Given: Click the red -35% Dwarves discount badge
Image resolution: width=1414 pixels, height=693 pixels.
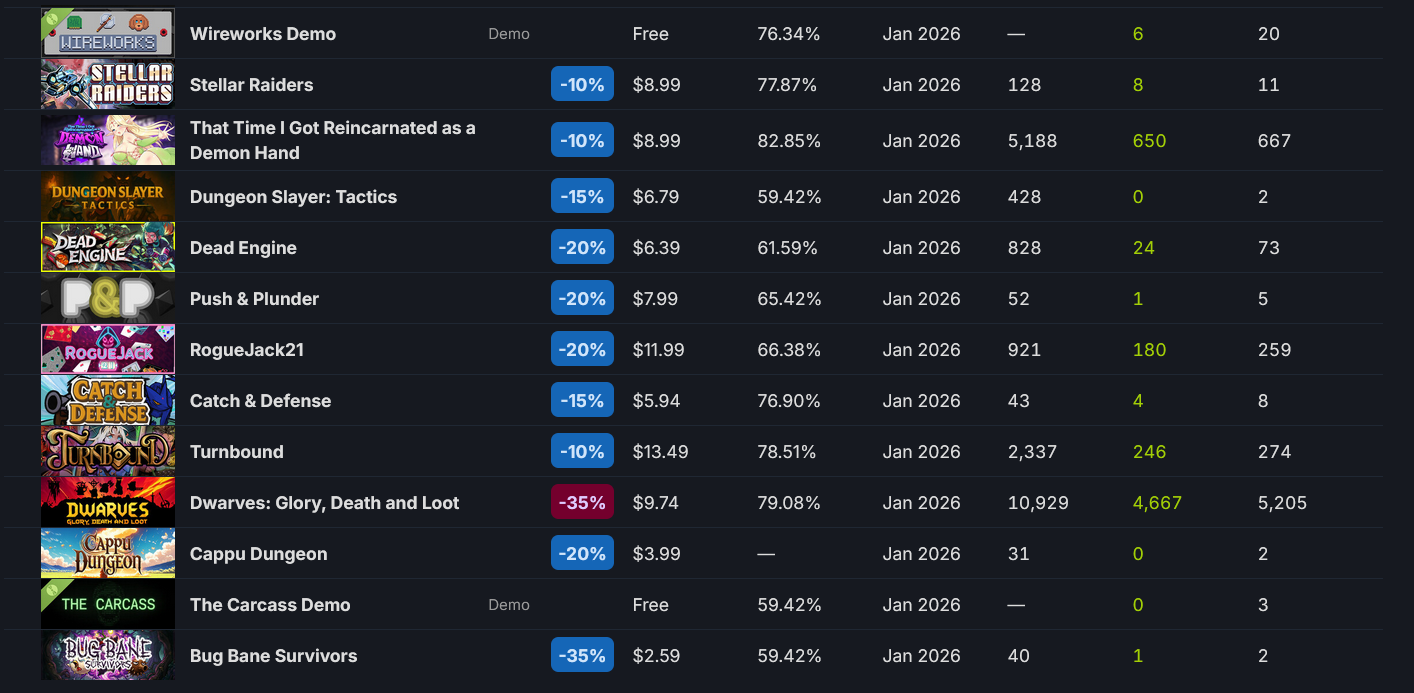Looking at the screenshot, I should tap(582, 503).
